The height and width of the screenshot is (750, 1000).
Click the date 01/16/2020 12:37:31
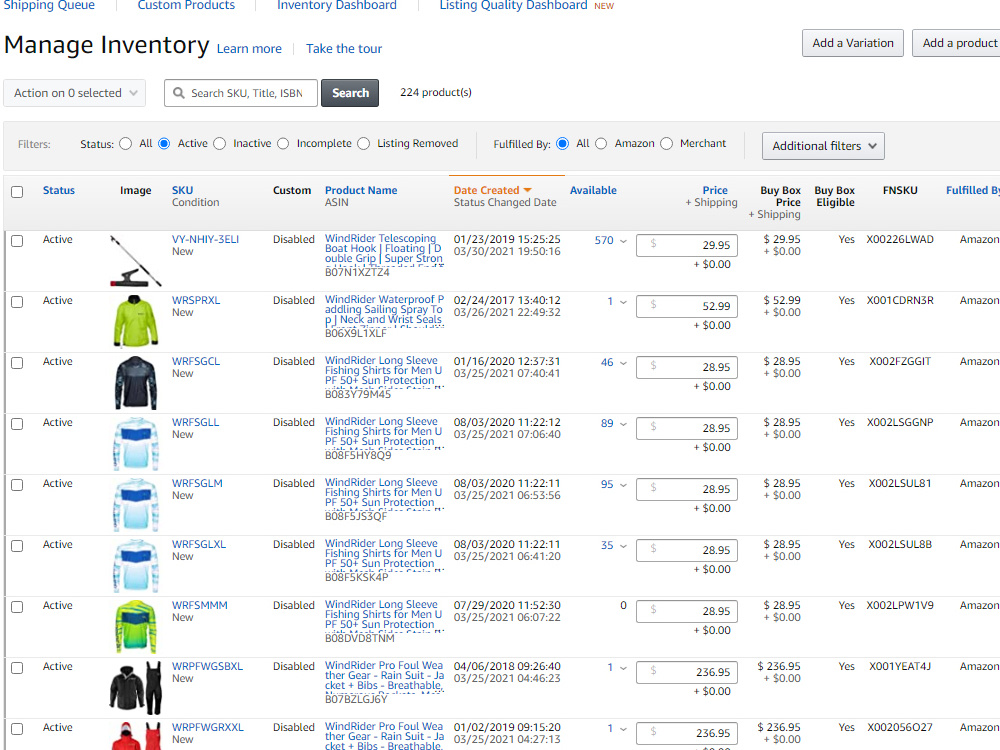pos(507,361)
